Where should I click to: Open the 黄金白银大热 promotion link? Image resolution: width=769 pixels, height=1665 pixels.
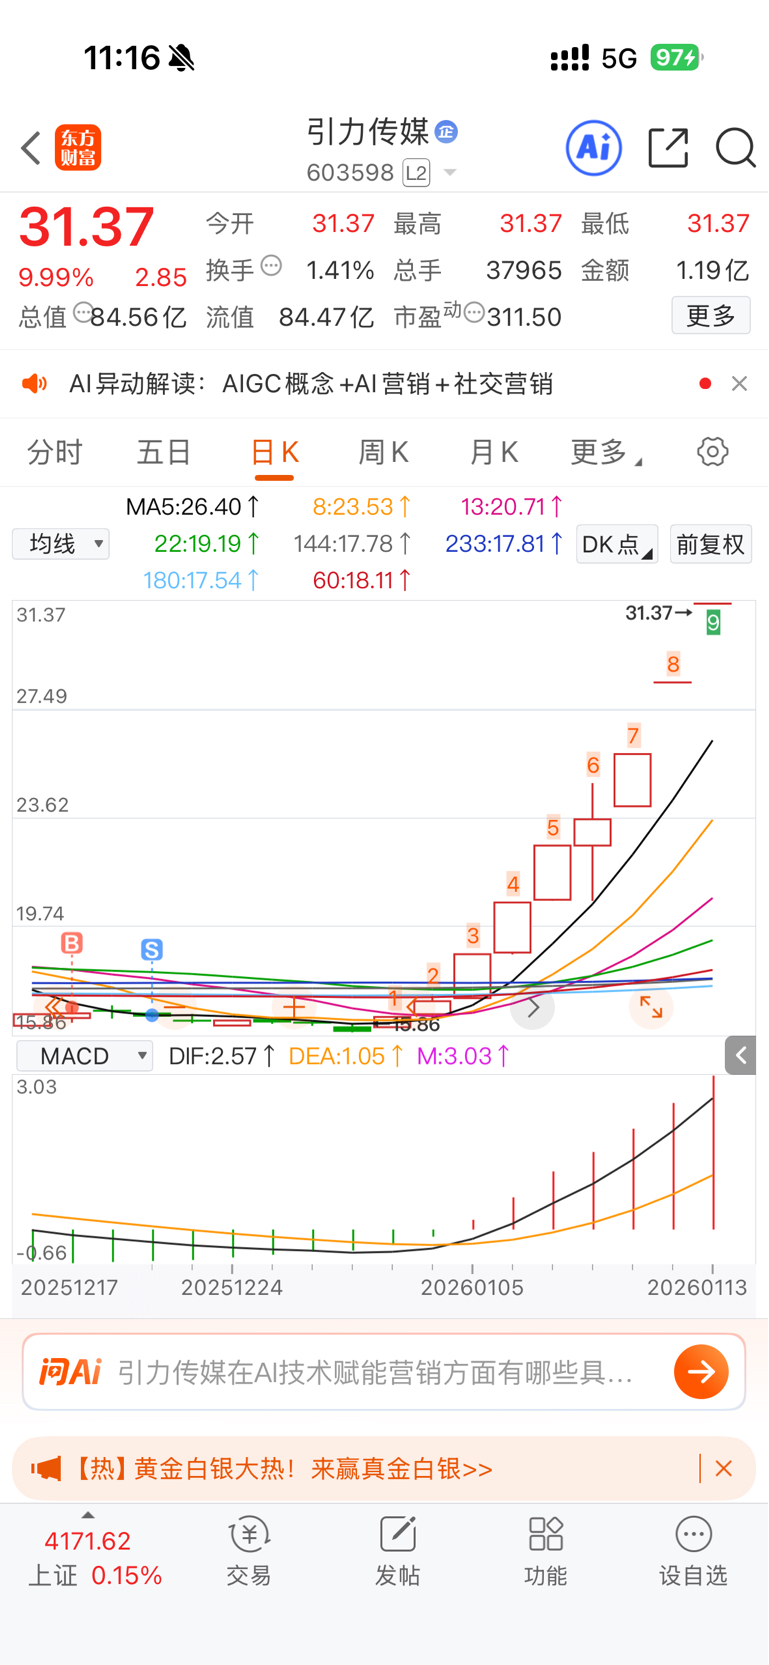click(x=284, y=1468)
